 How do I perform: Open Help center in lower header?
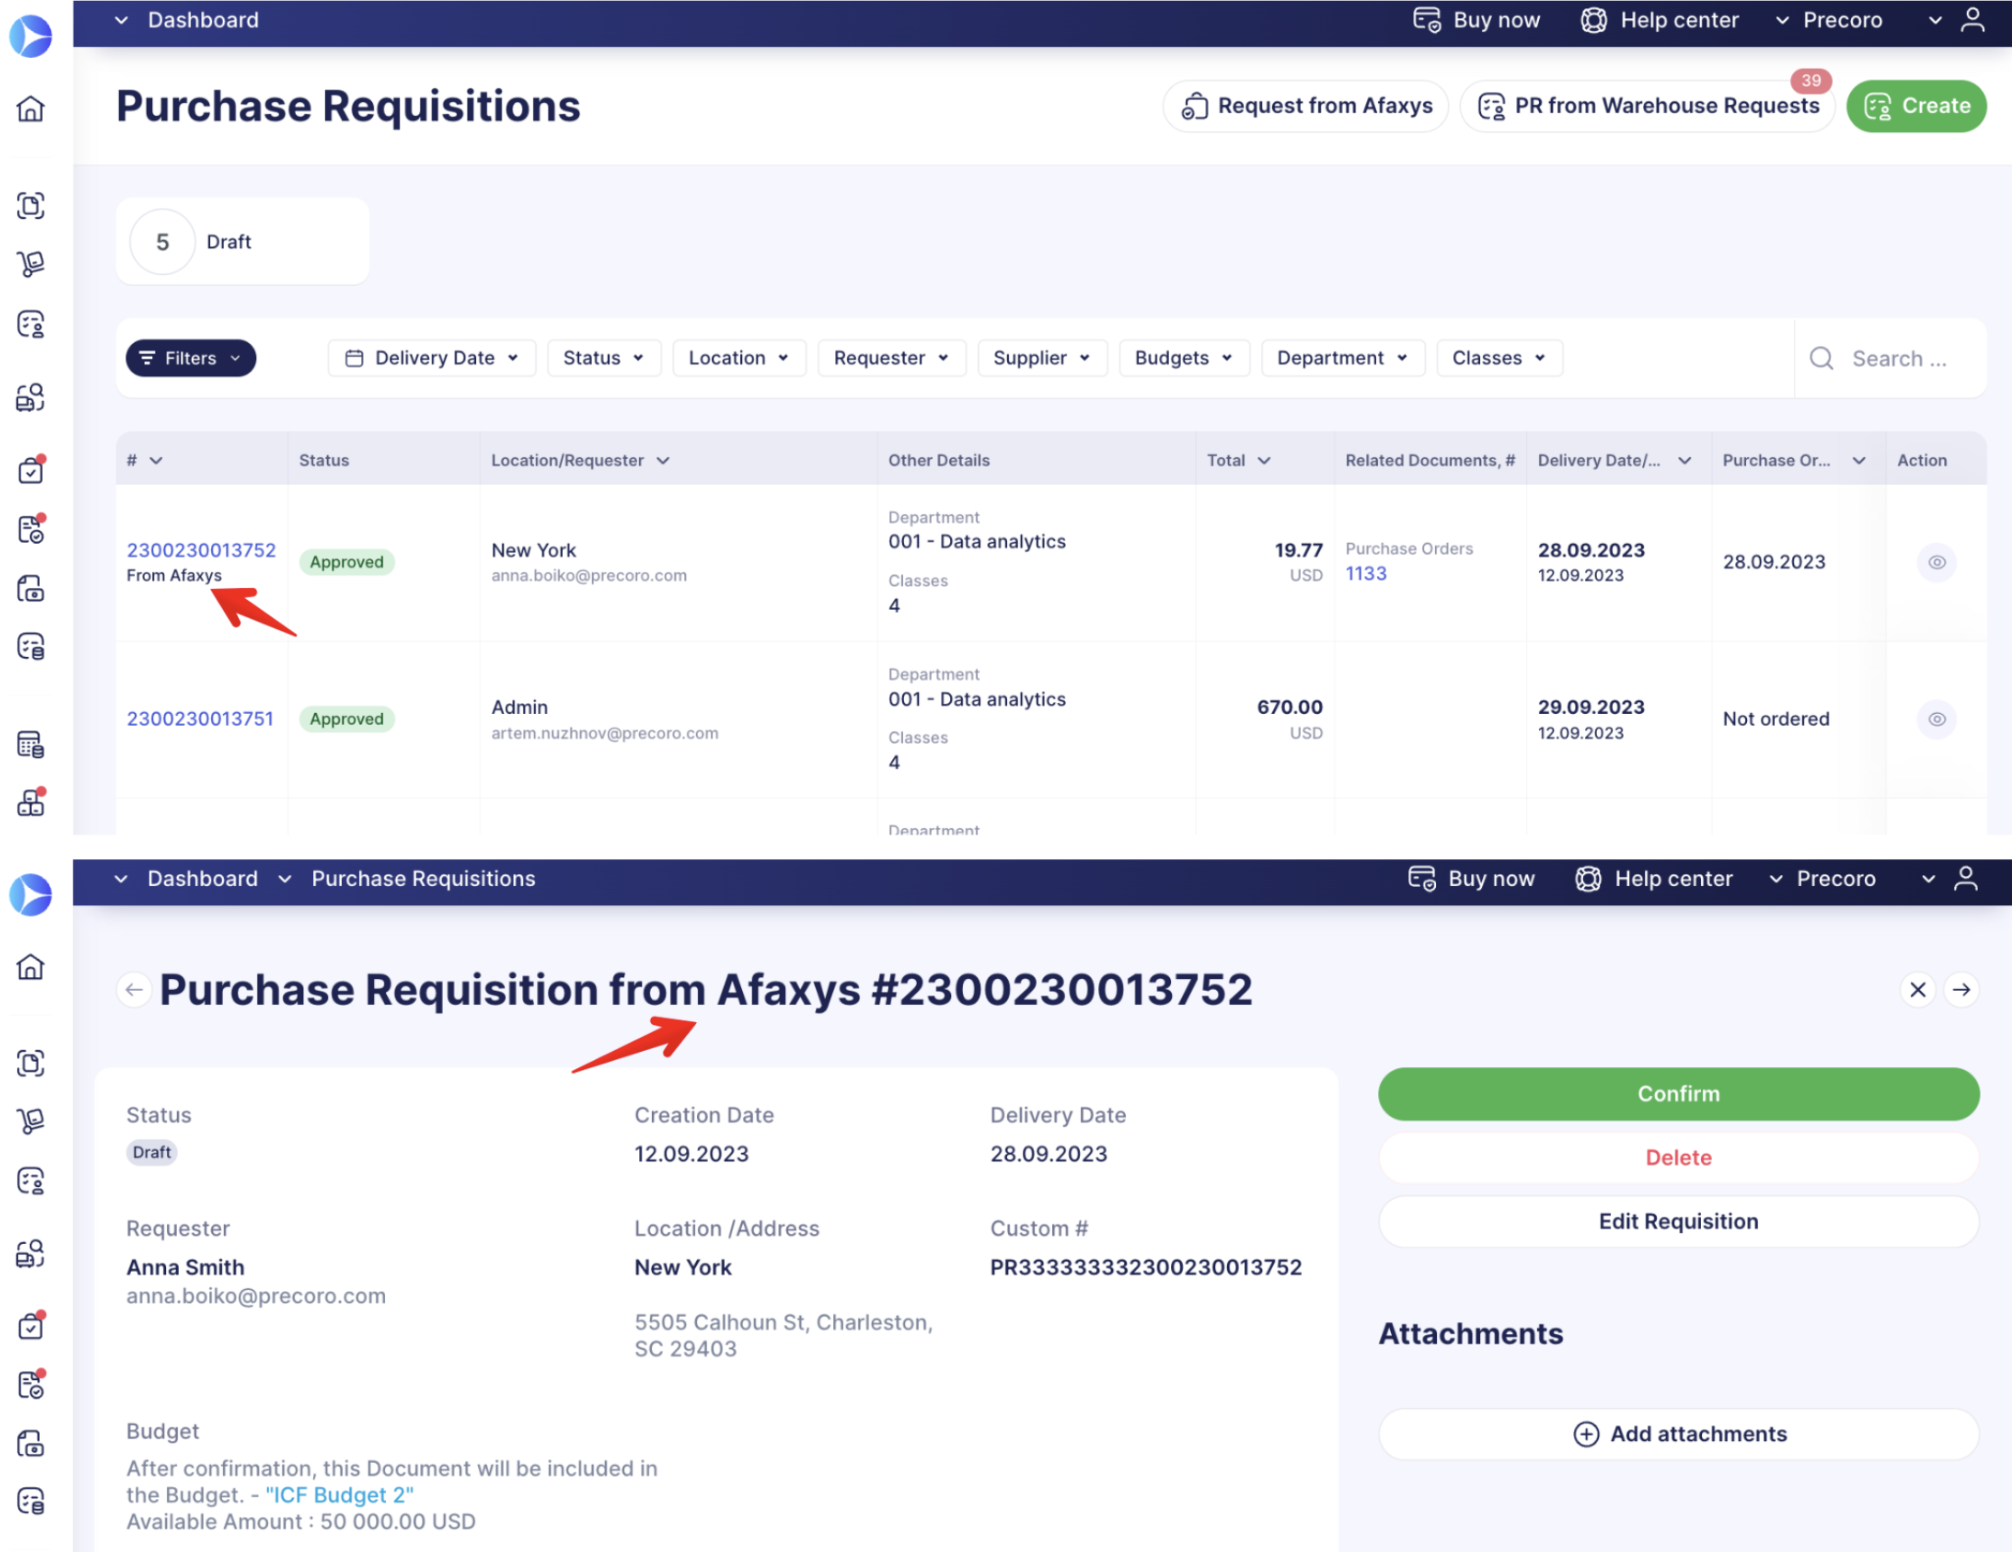click(1653, 878)
